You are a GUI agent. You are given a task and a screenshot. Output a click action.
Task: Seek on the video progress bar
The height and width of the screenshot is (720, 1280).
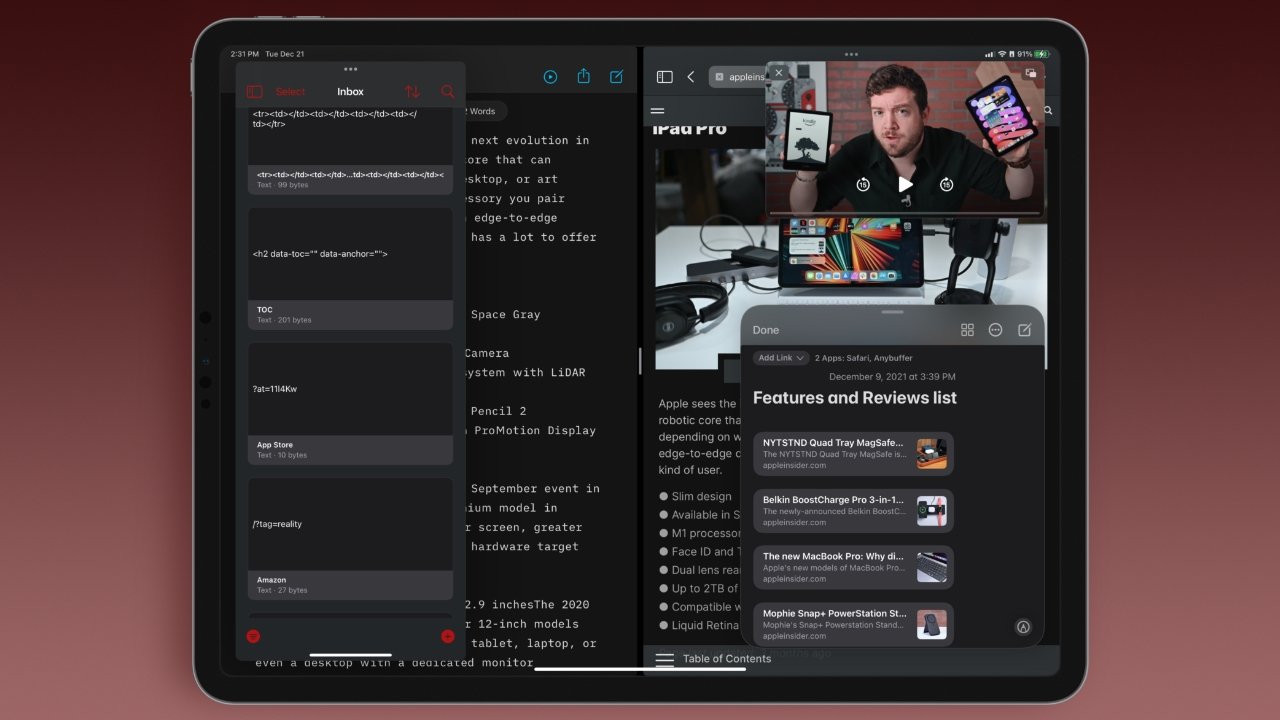pos(905,213)
